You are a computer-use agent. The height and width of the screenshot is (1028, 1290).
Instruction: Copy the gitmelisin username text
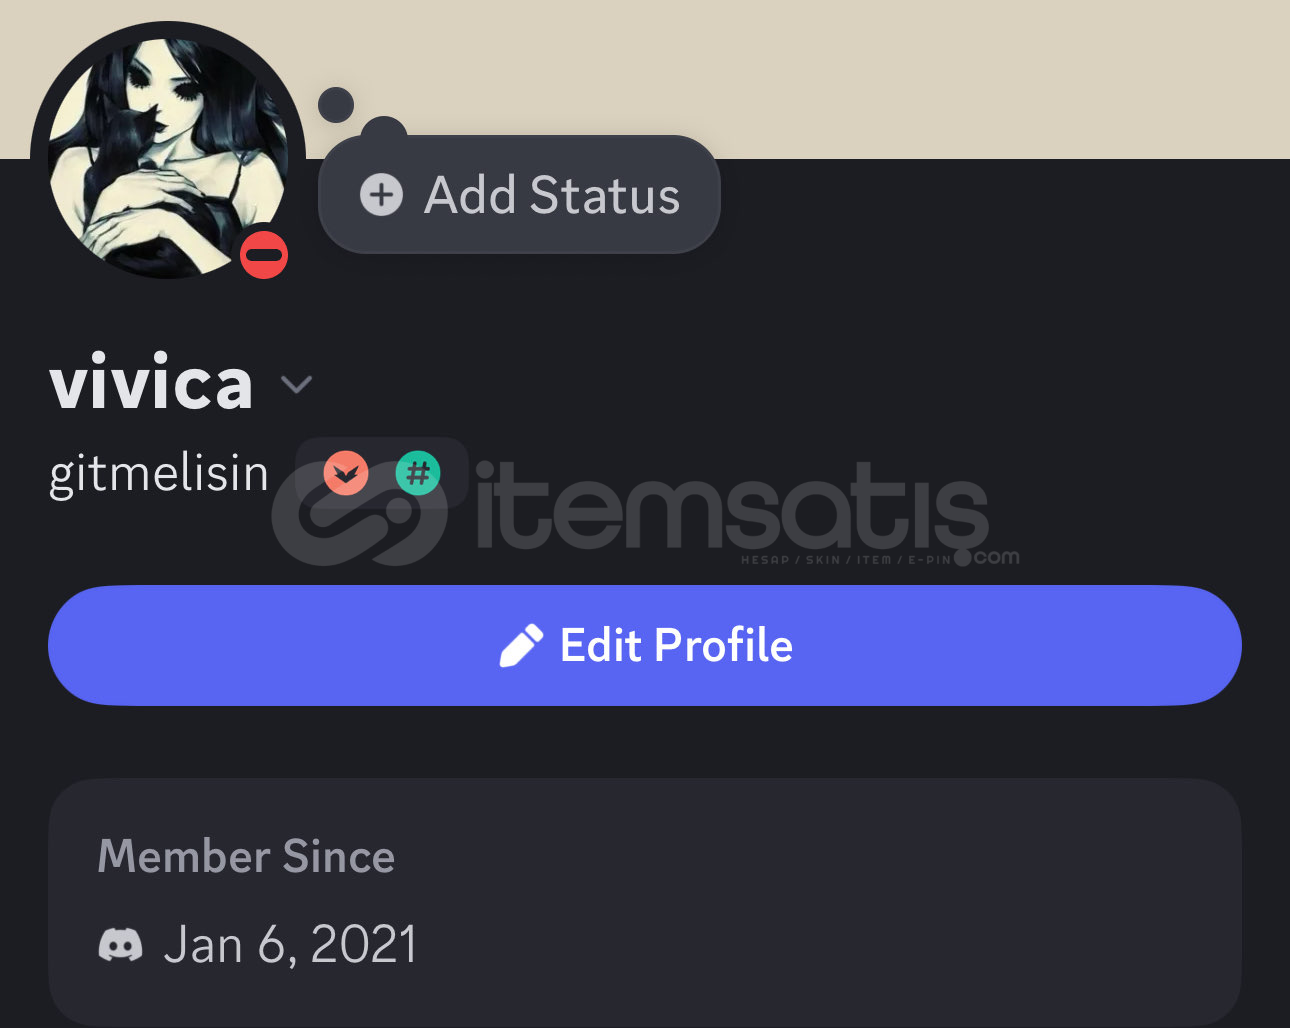(159, 474)
